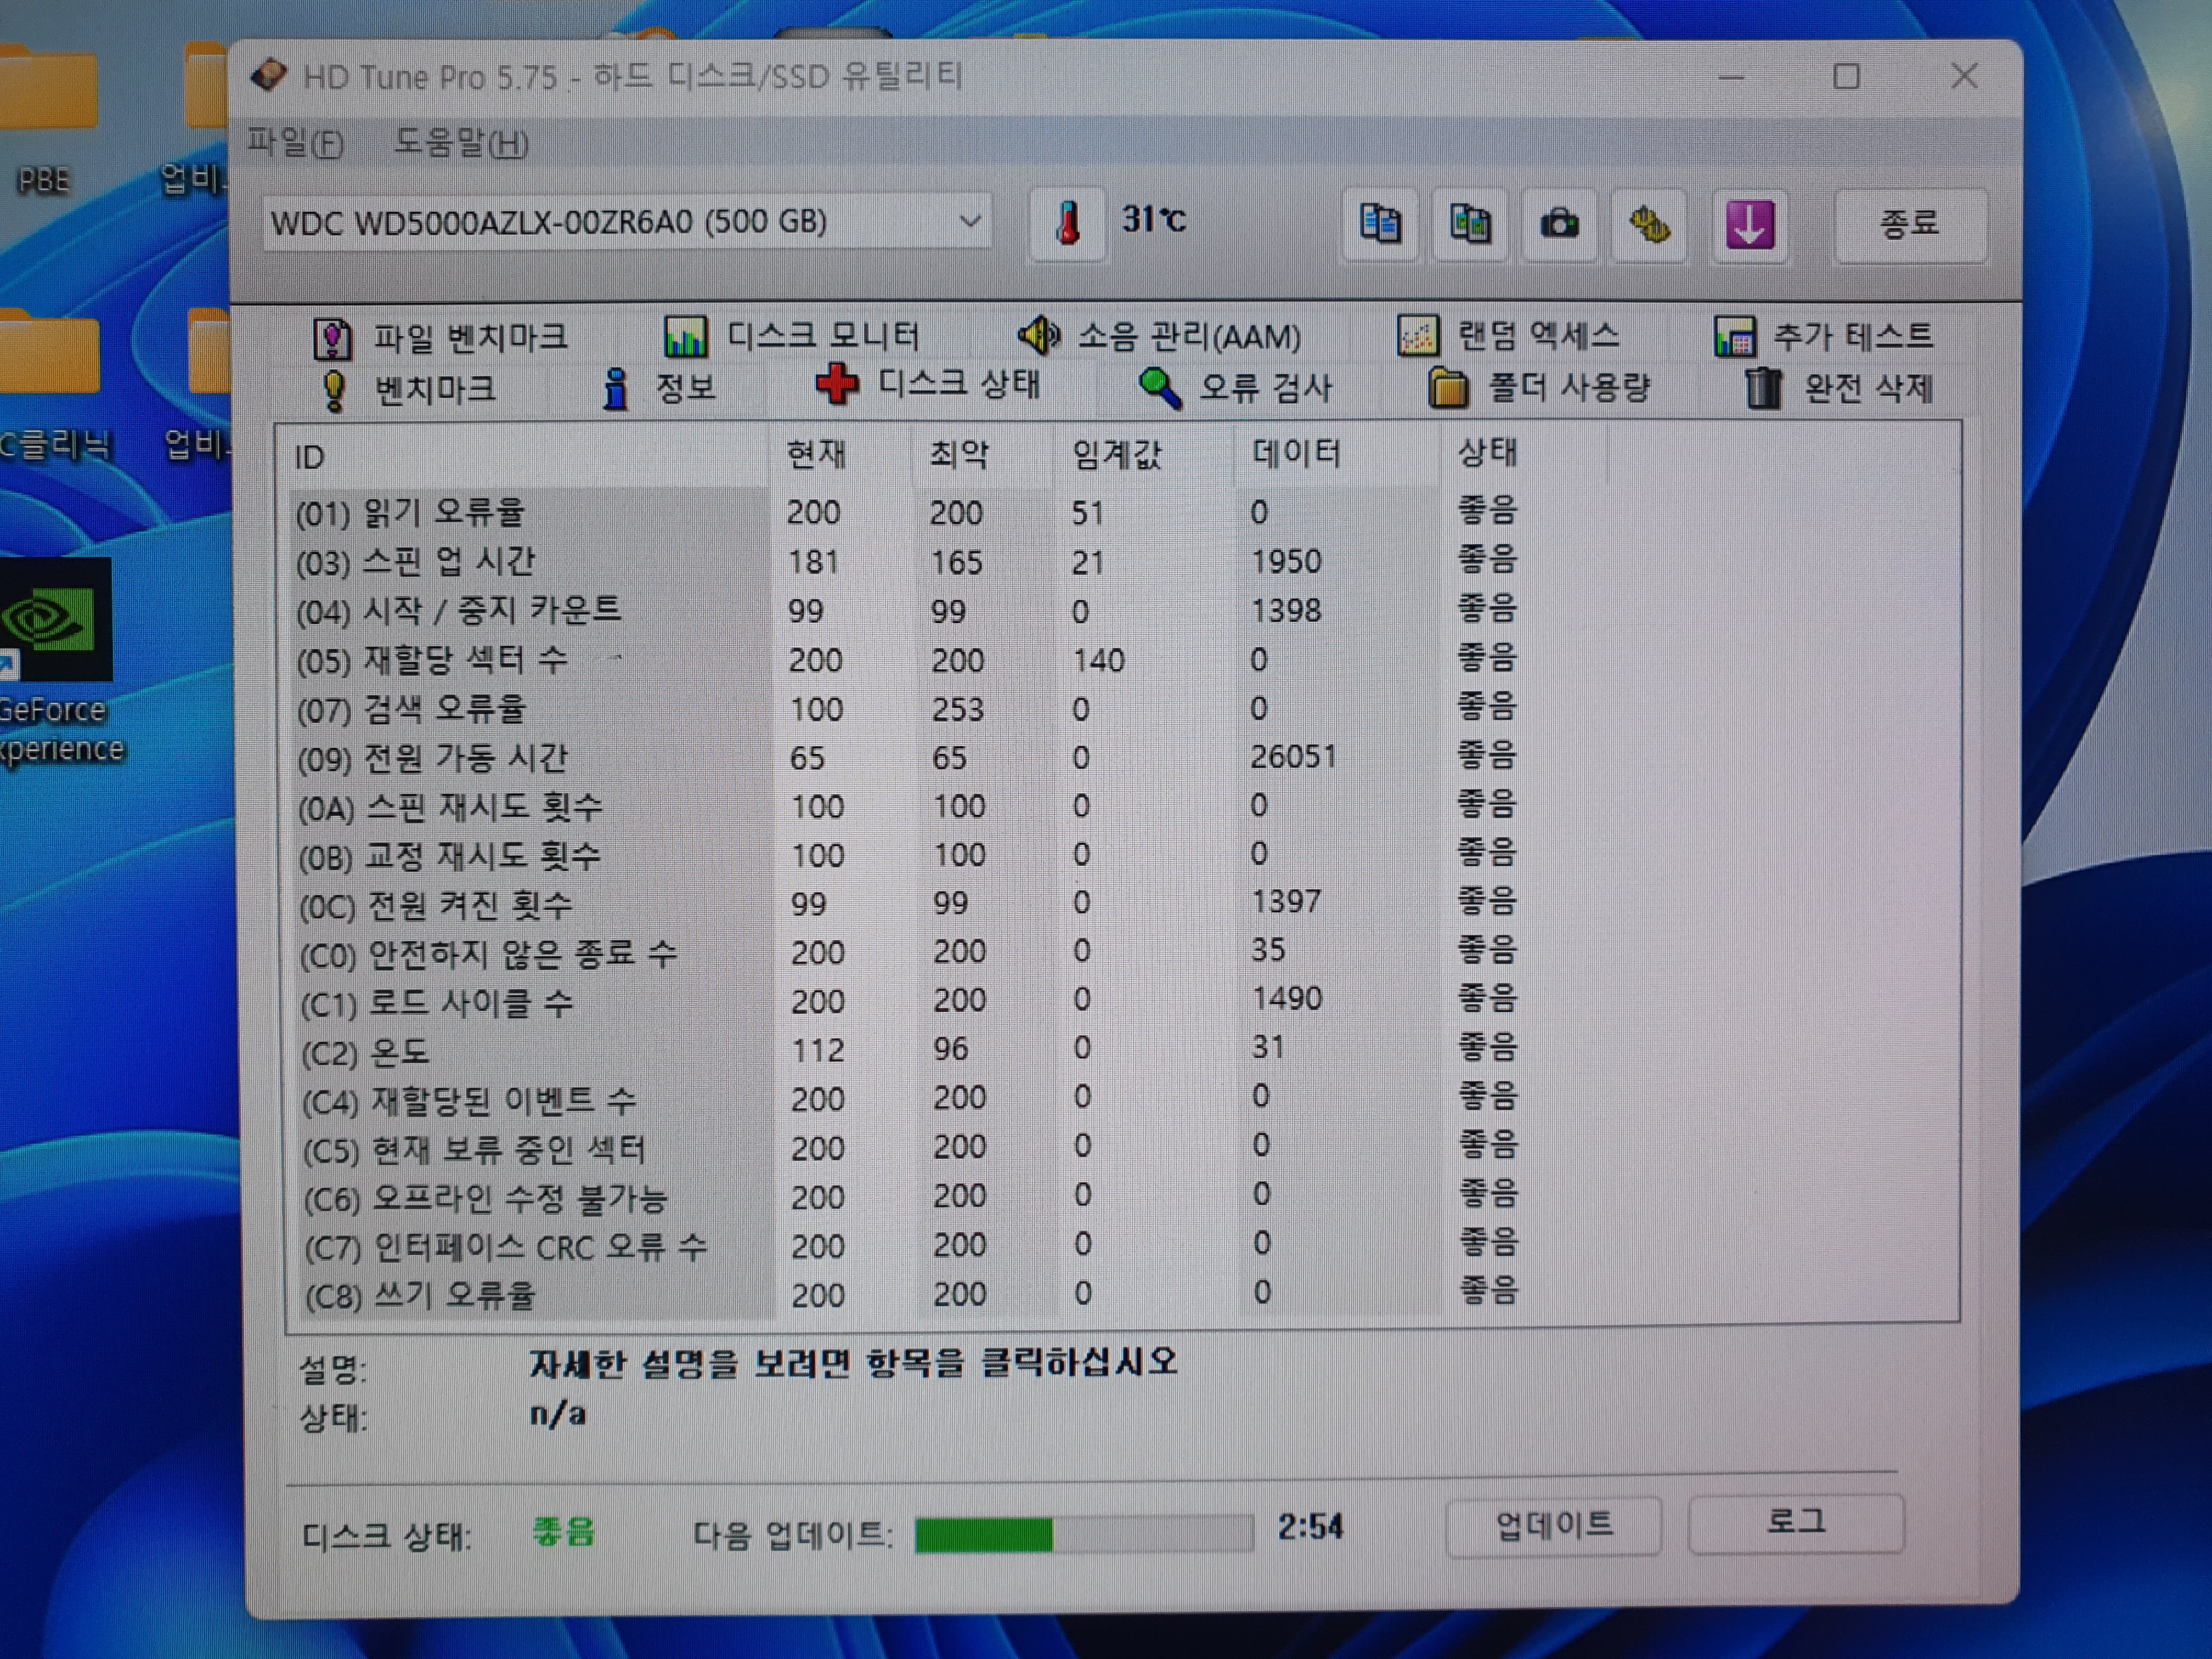
Task: Click the HD Tune Pro title bar app icon
Action: click(x=268, y=76)
